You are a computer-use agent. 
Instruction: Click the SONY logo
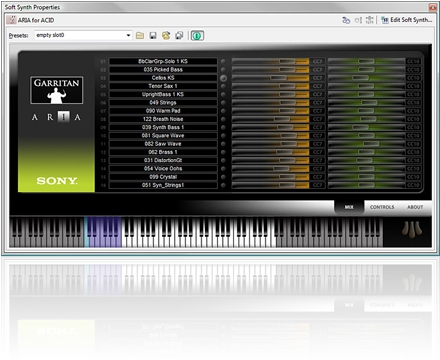click(x=57, y=181)
